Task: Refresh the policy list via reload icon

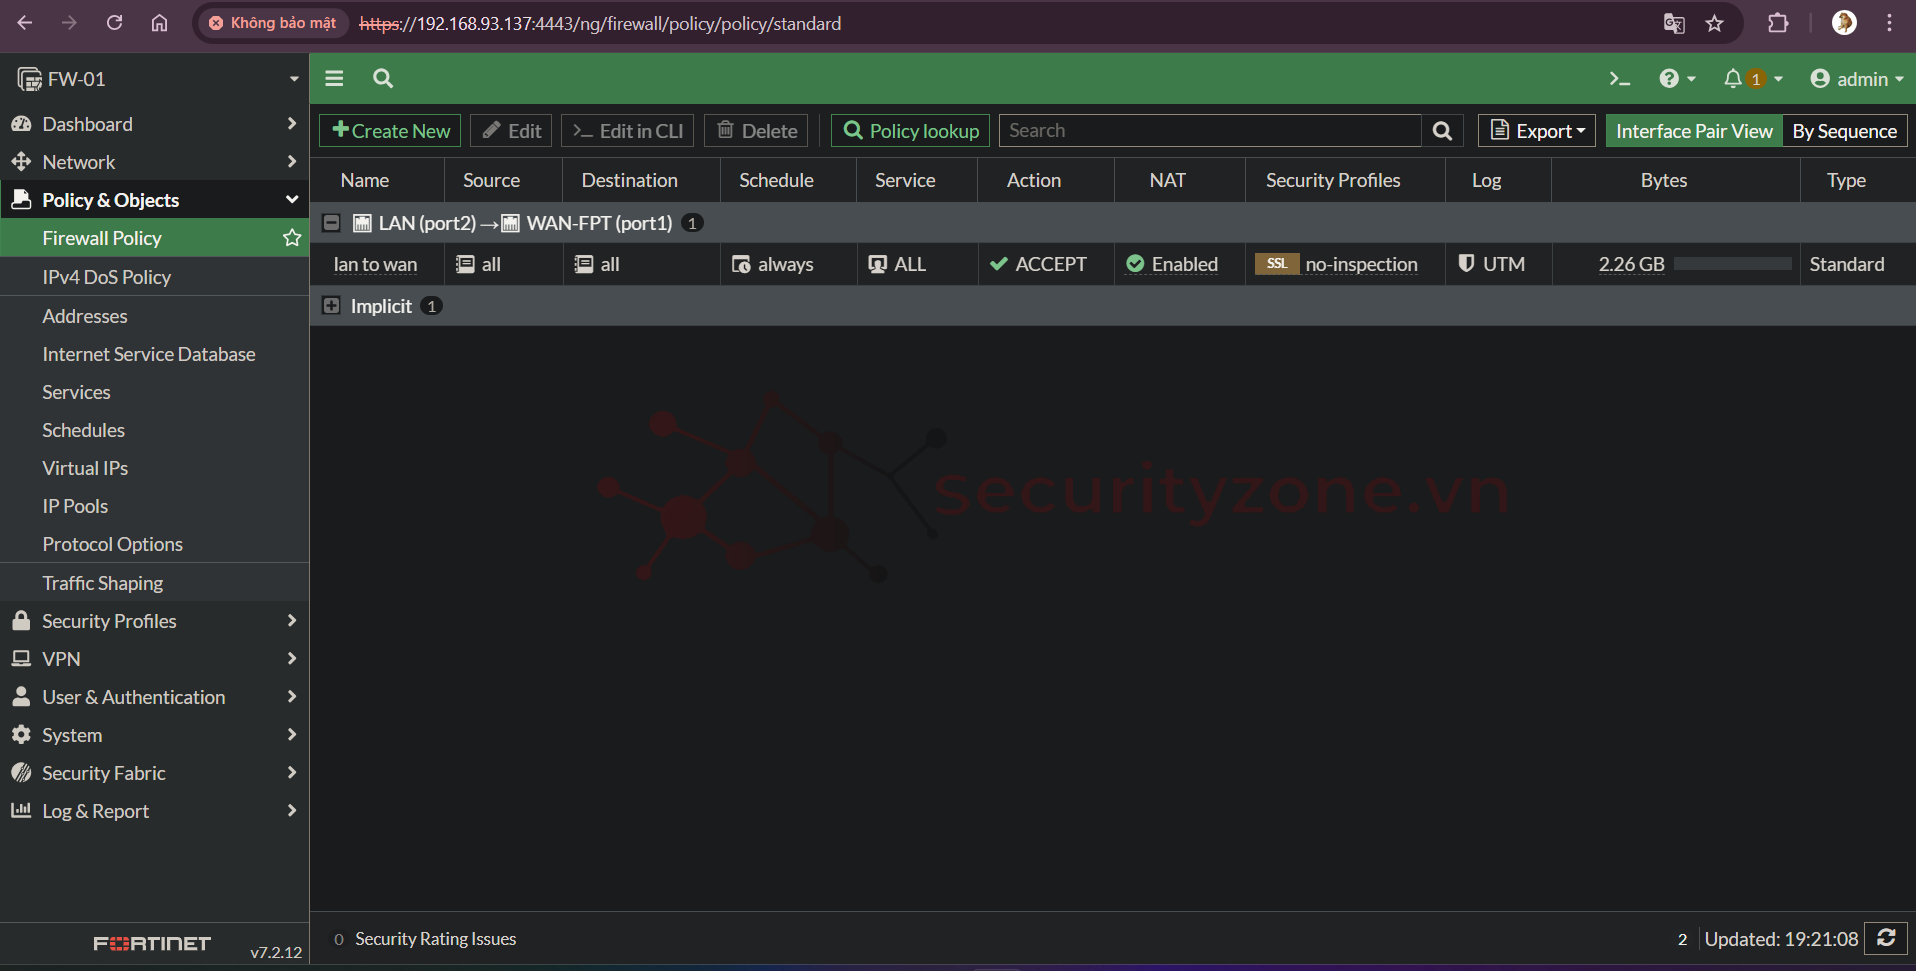Action: click(1886, 938)
